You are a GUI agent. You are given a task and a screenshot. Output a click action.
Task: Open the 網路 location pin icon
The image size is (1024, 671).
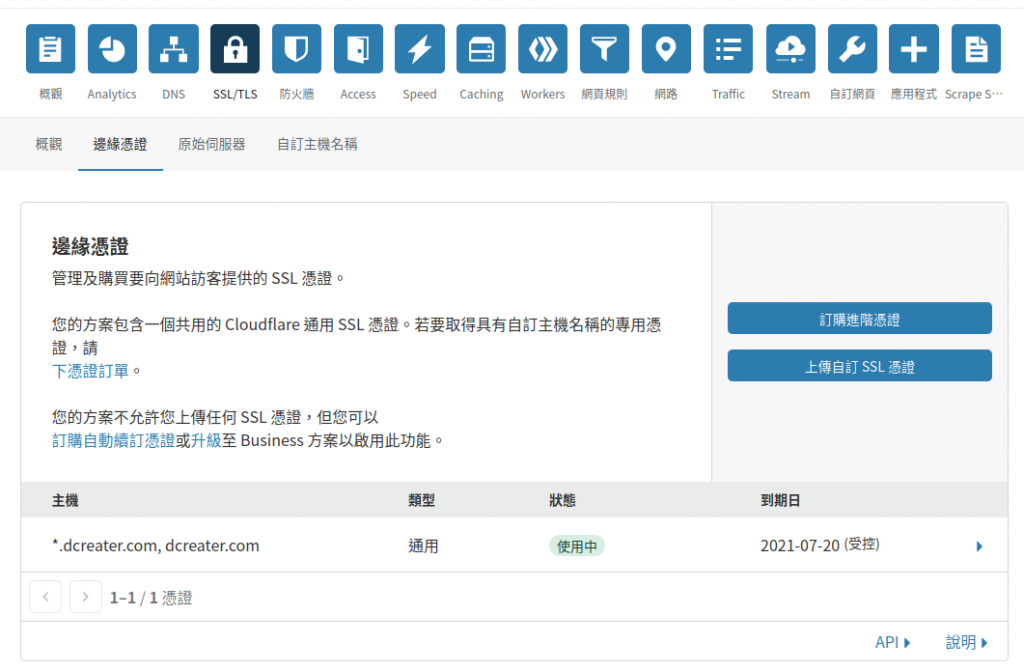pyautogui.click(x=666, y=49)
